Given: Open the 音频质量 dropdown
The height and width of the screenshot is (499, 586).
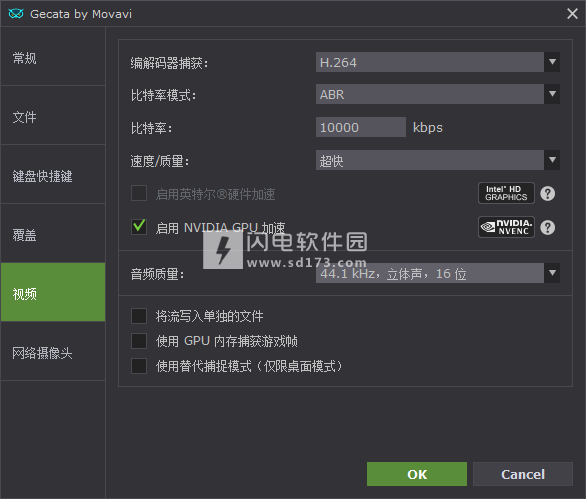Looking at the screenshot, I should (437, 273).
